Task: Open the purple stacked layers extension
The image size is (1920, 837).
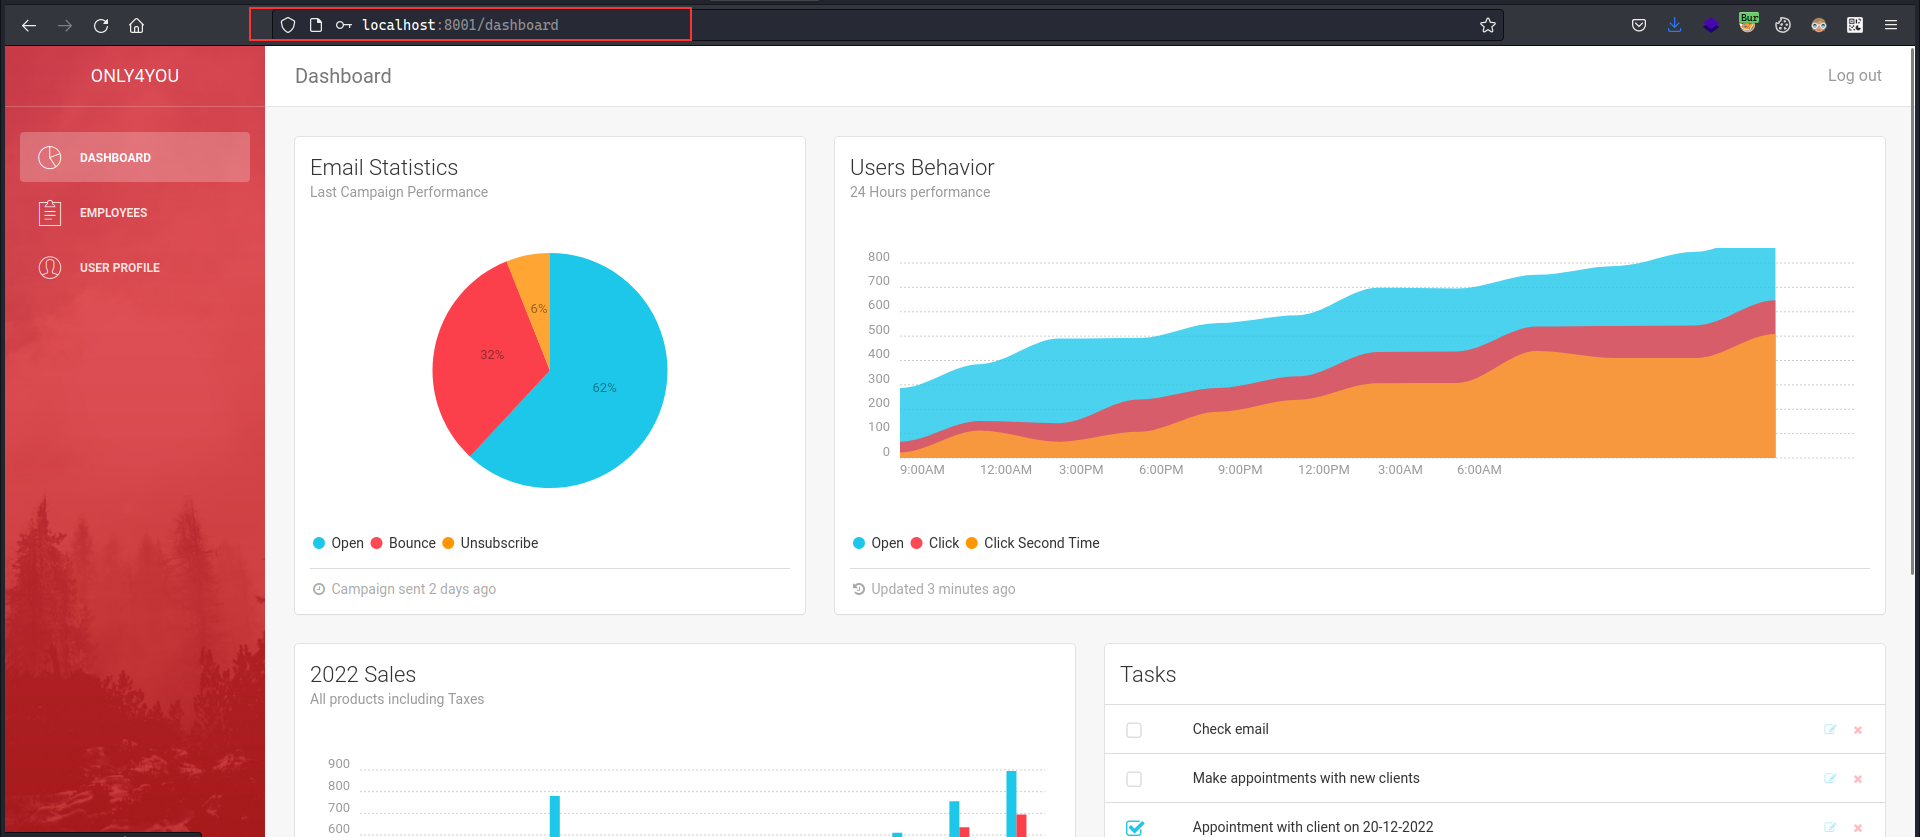Action: (x=1711, y=25)
